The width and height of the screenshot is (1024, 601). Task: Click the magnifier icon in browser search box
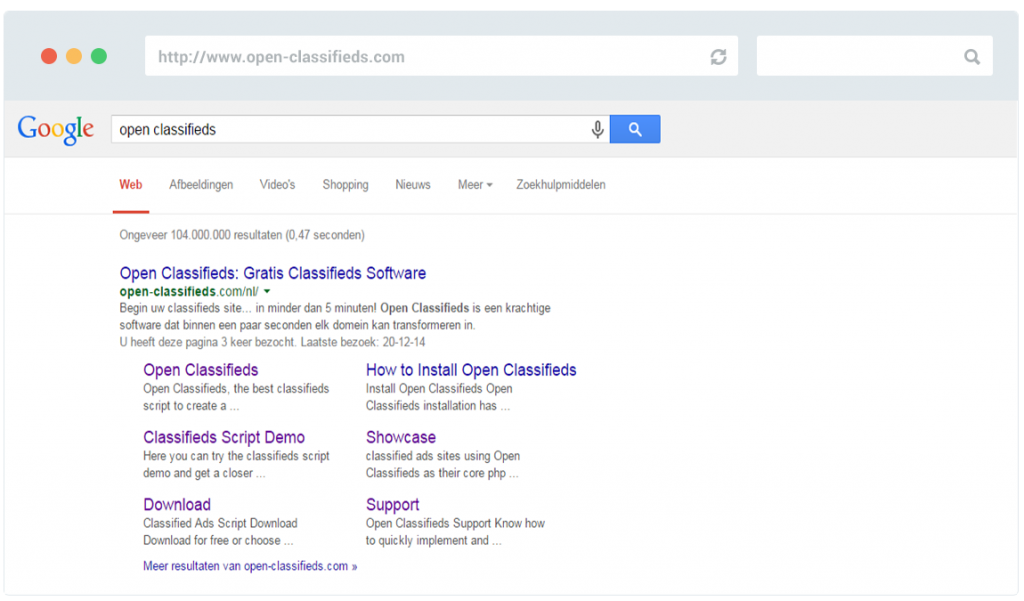point(972,57)
